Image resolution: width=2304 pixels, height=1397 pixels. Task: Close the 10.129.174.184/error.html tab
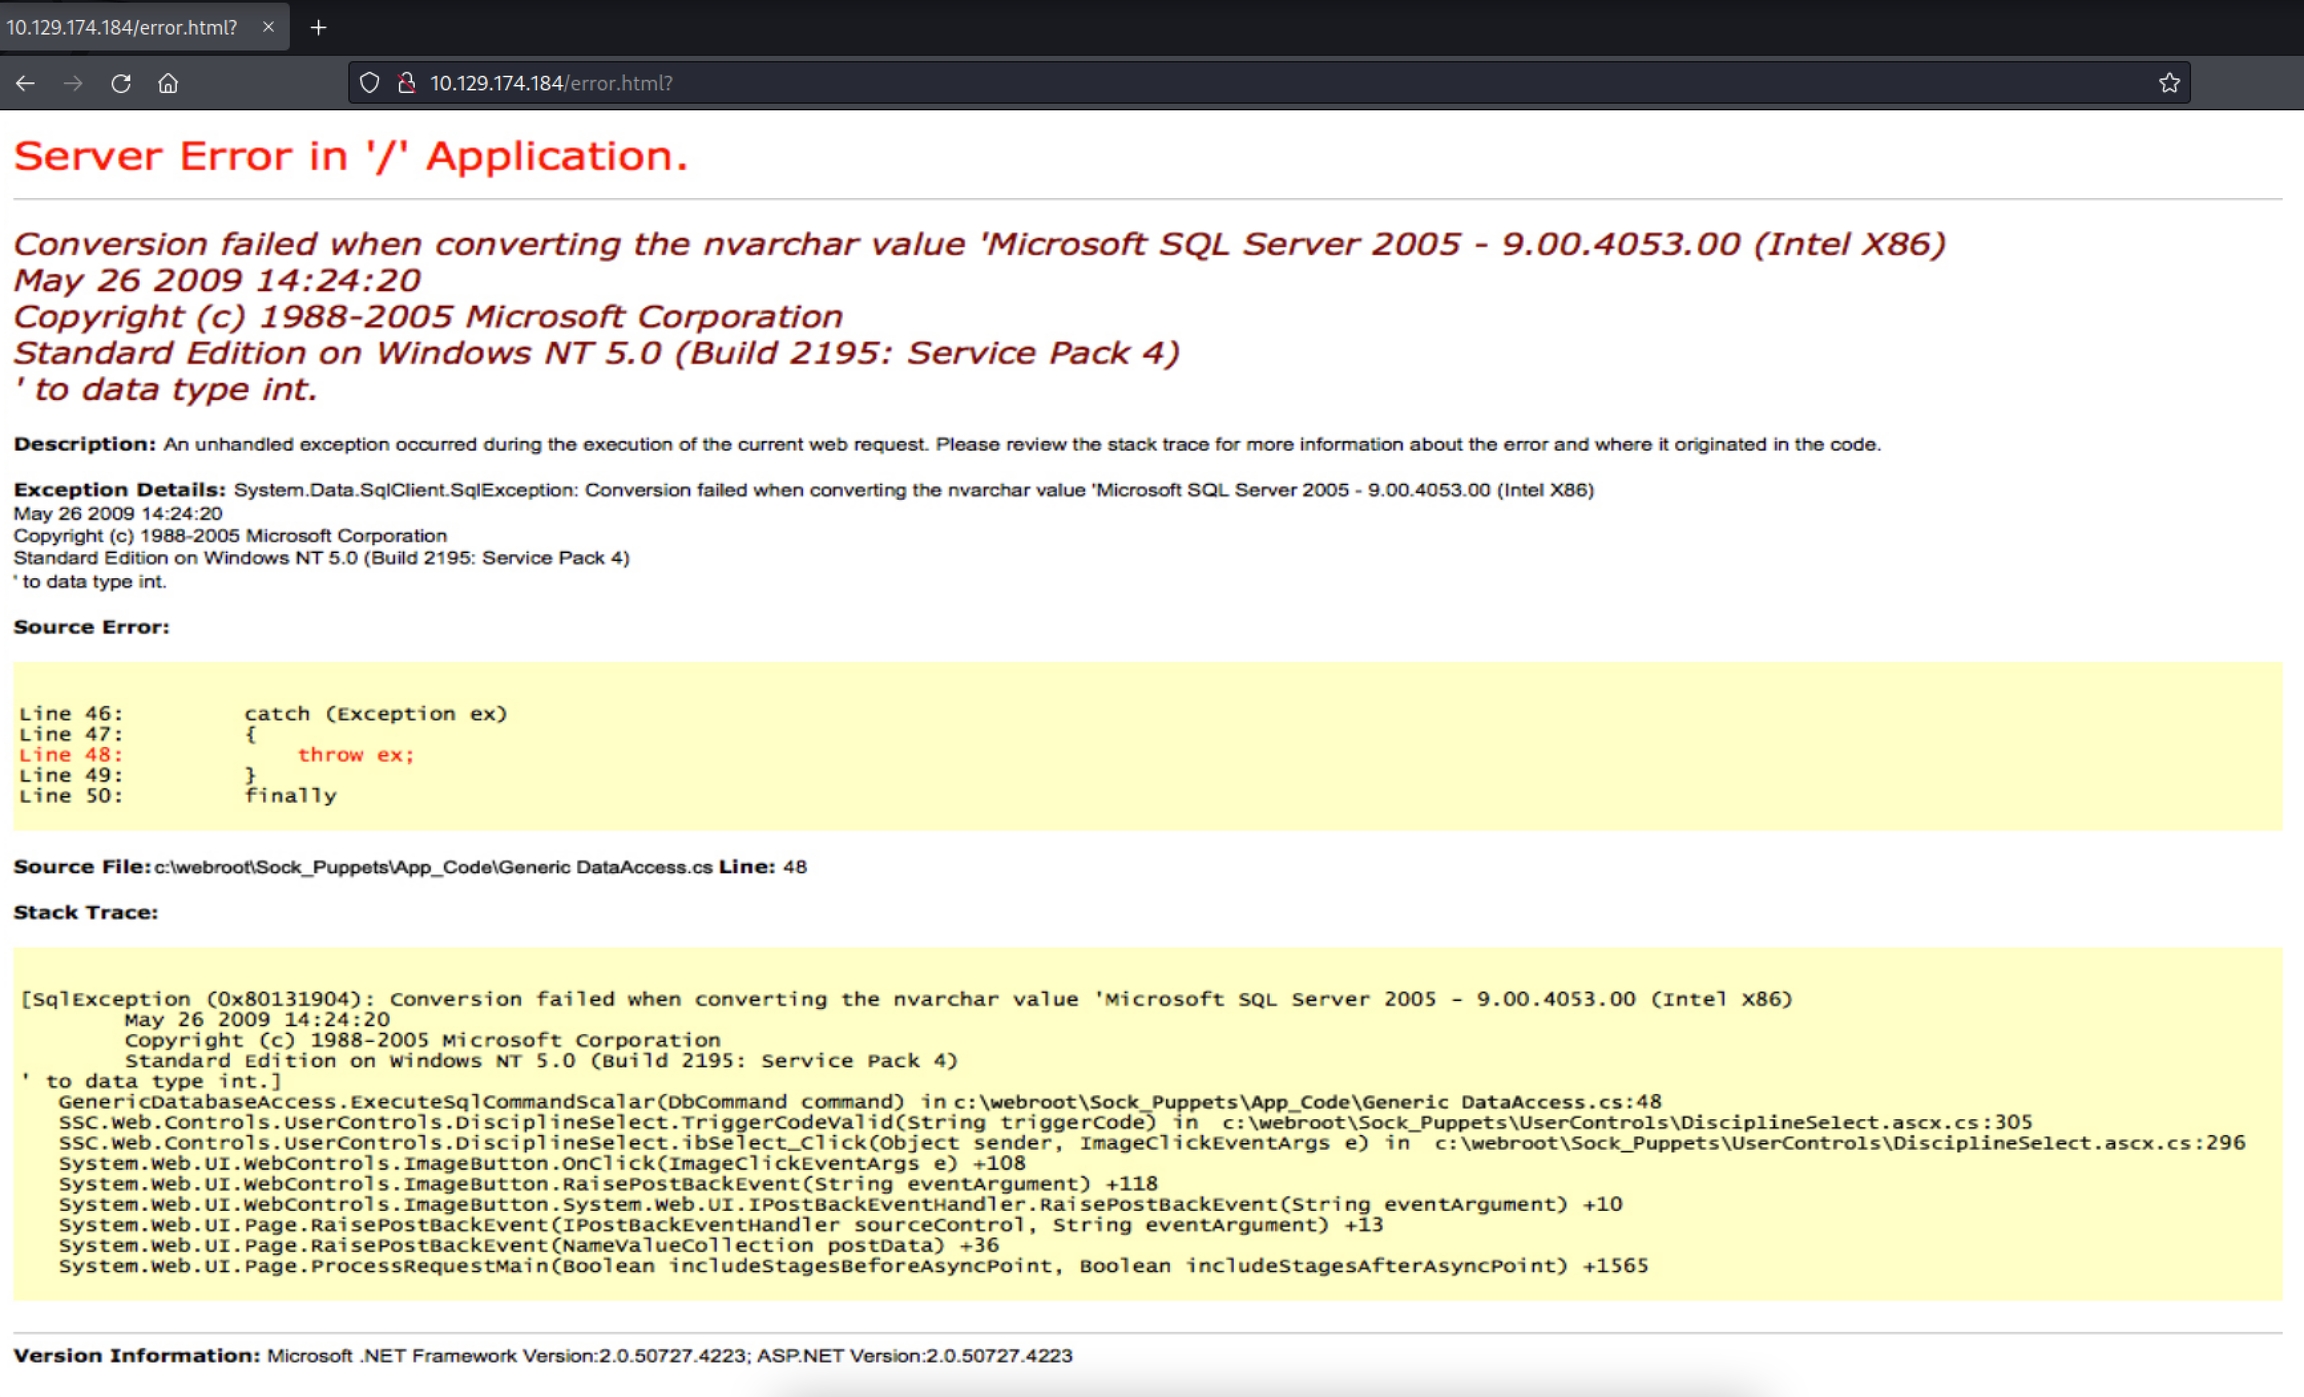tap(268, 27)
